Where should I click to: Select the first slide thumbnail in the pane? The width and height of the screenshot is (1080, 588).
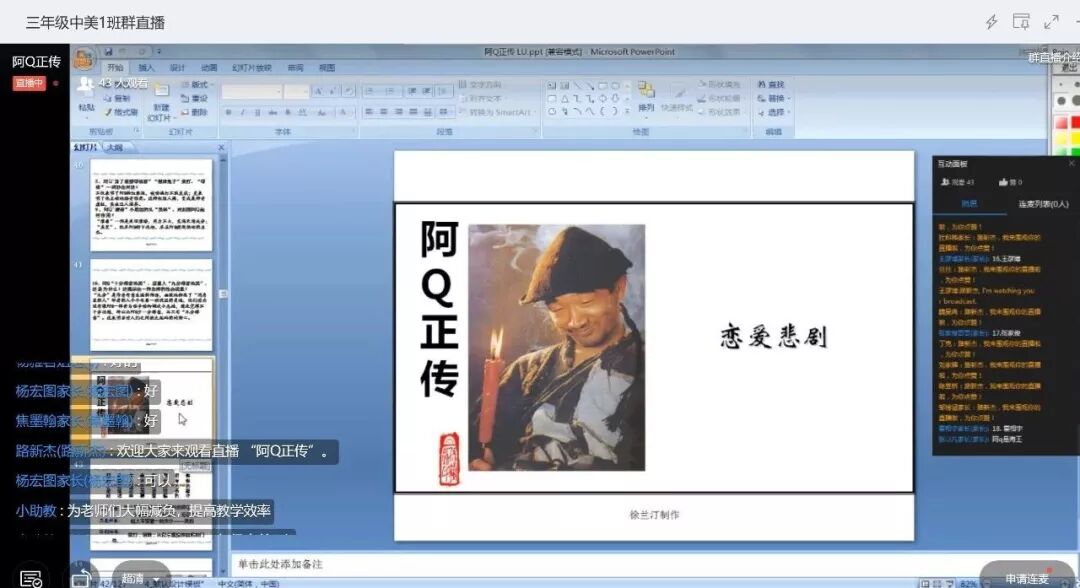click(151, 205)
